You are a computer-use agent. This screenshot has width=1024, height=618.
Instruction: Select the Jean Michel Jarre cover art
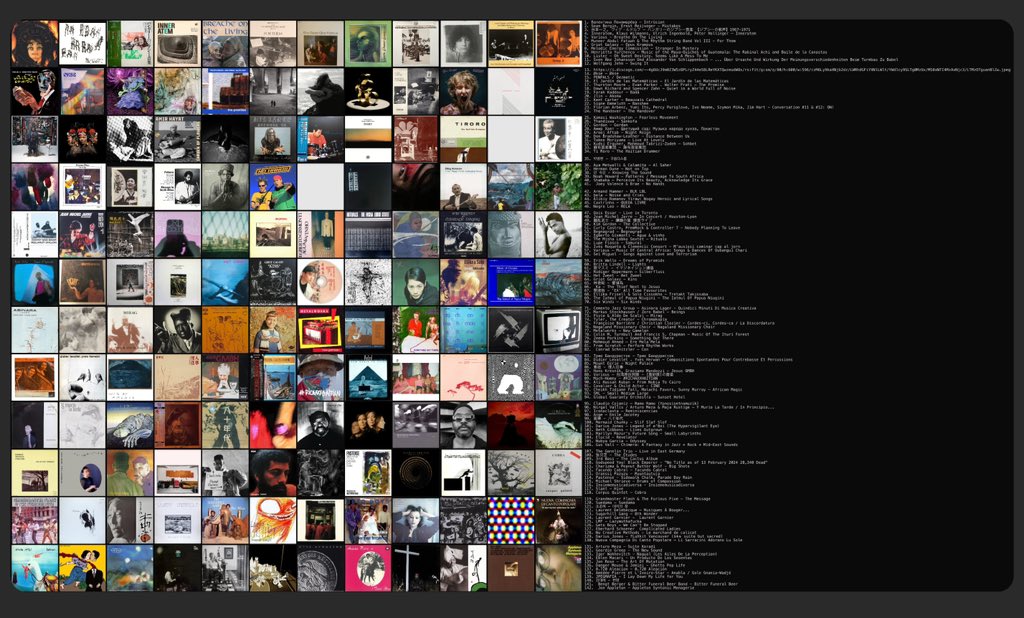click(82, 235)
